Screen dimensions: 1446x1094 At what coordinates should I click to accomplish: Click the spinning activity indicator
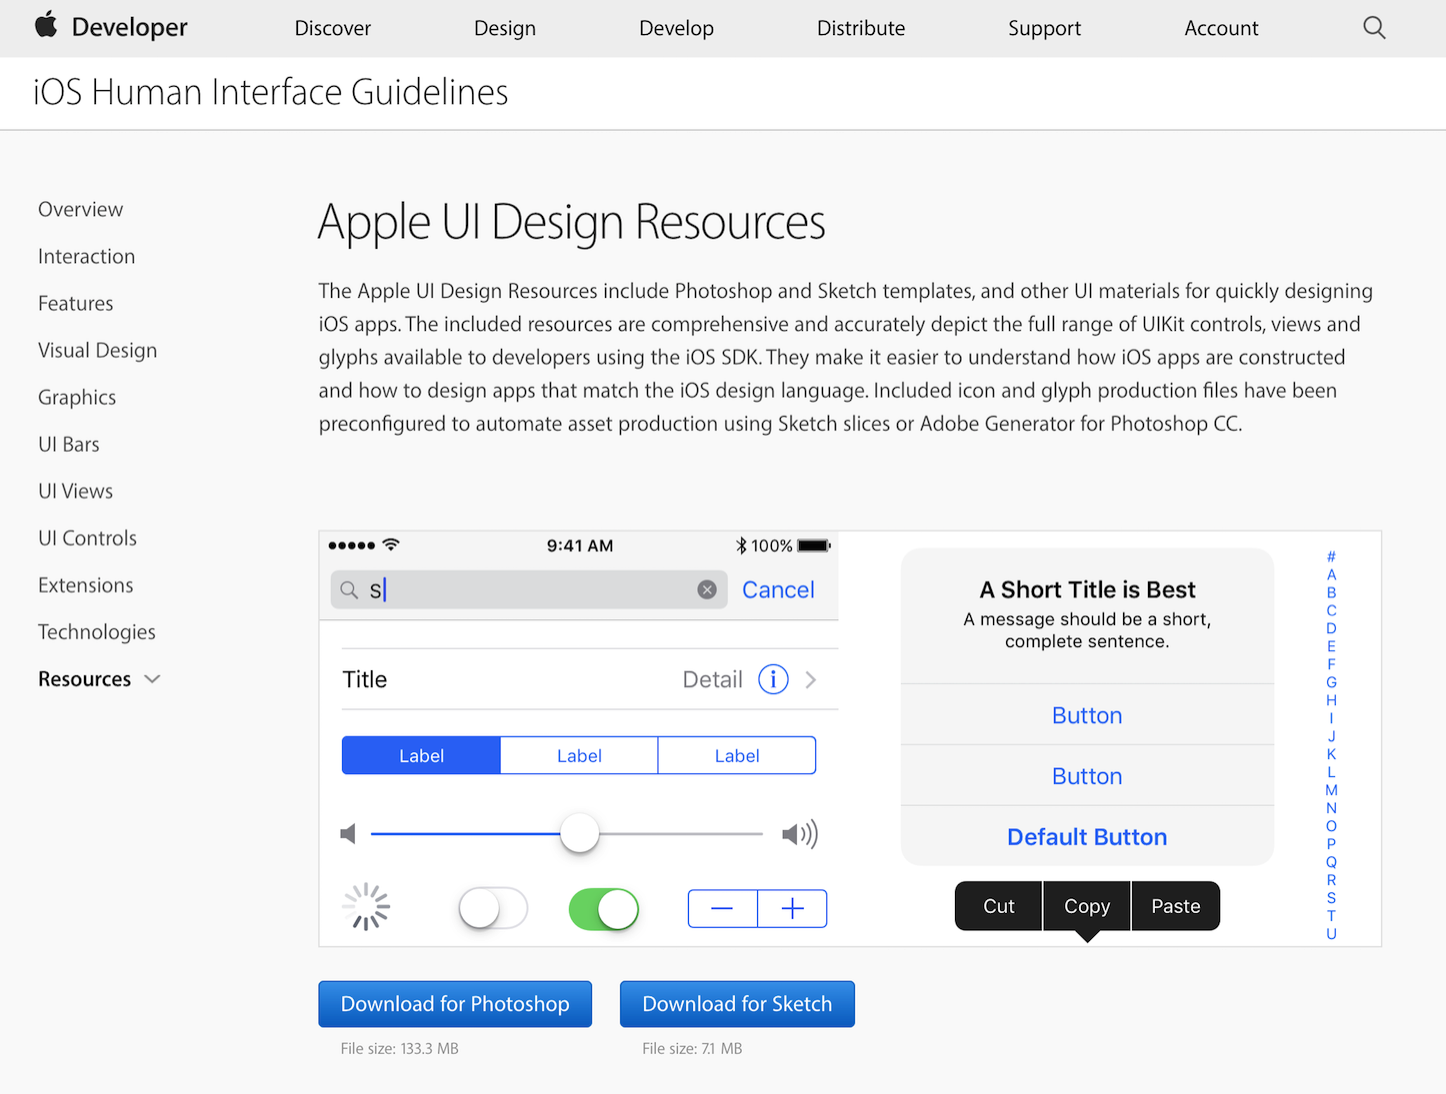pyautogui.click(x=366, y=907)
